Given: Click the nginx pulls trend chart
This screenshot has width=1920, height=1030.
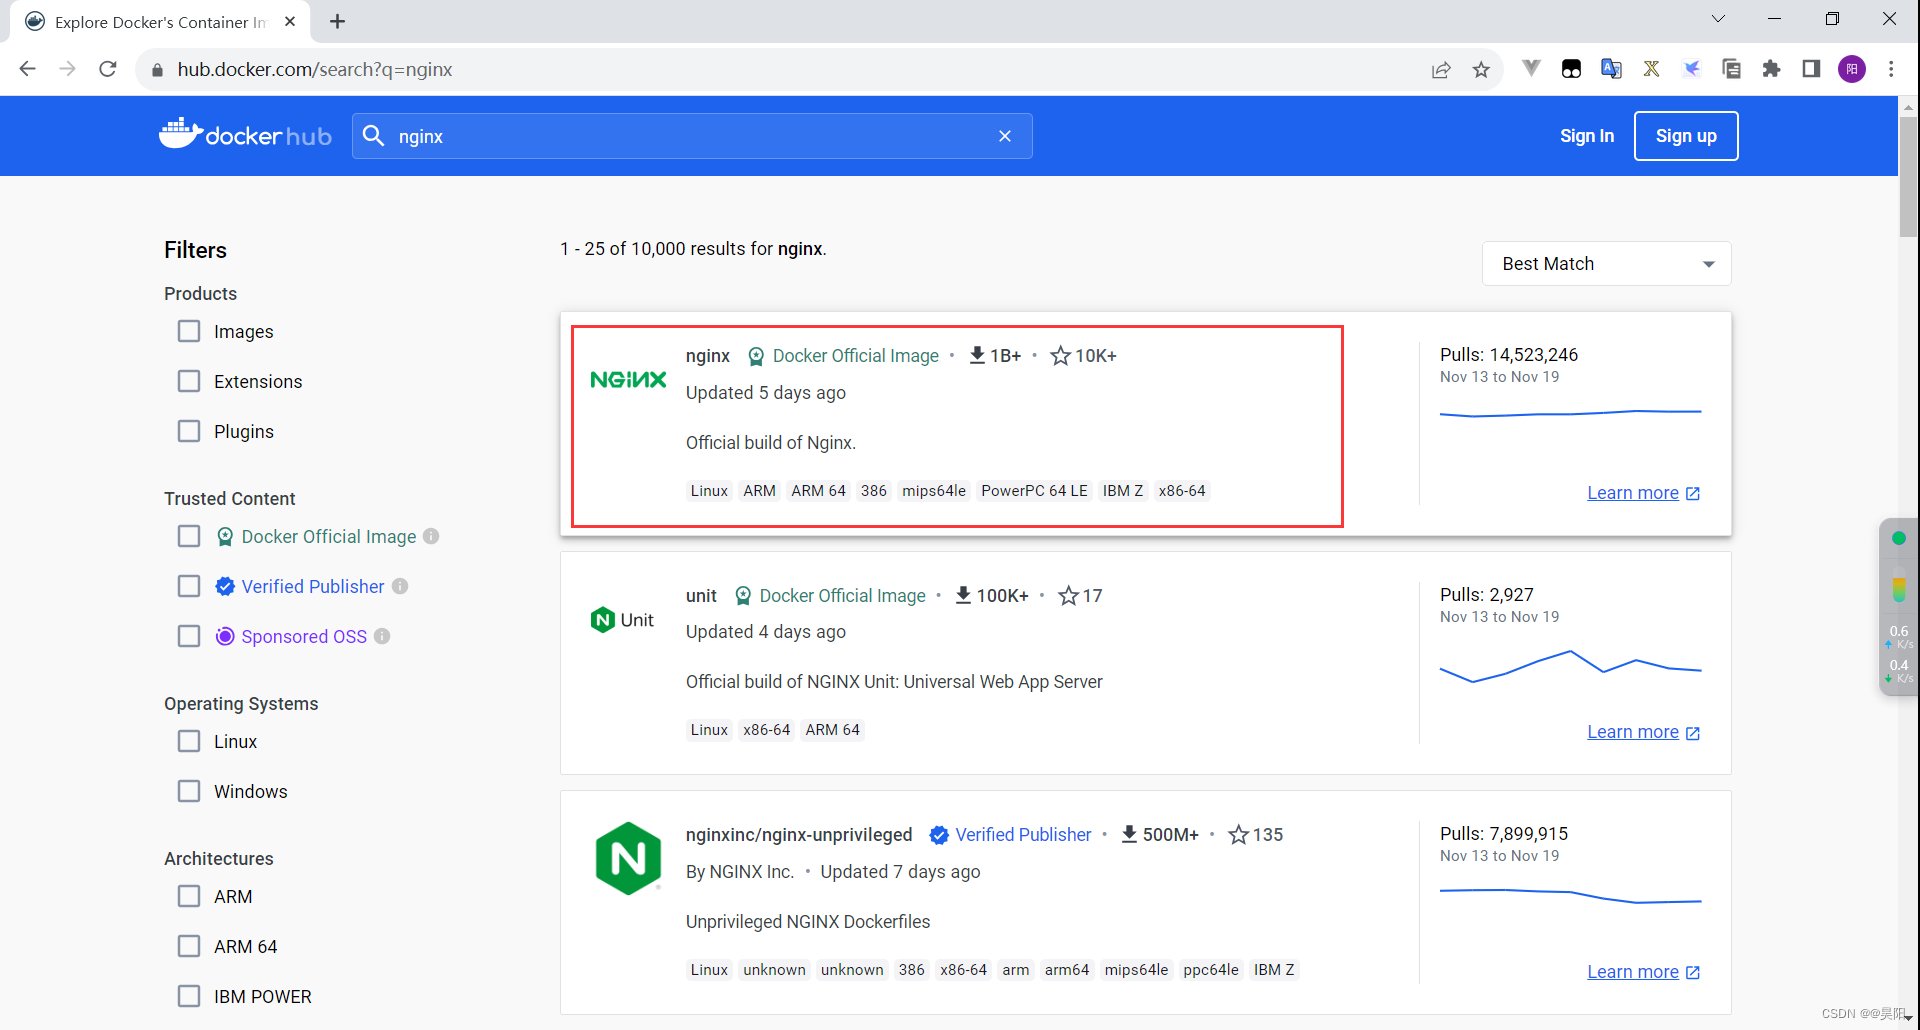Looking at the screenshot, I should tap(1570, 412).
